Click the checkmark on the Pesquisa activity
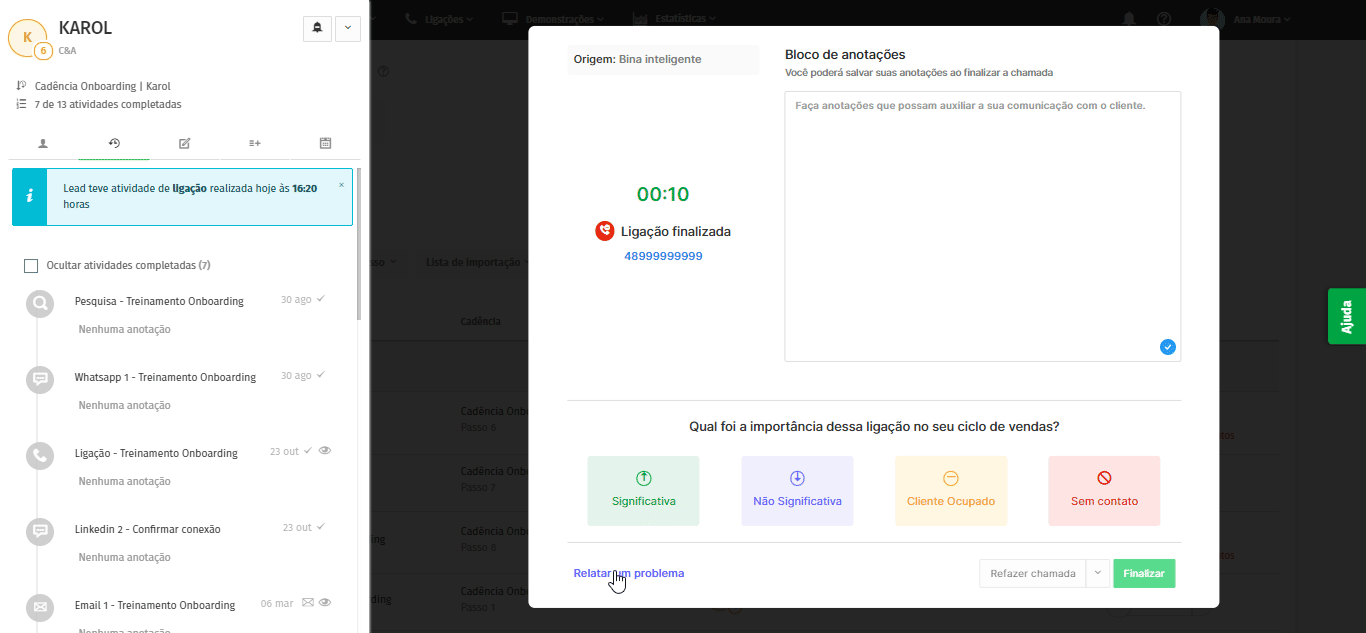 321,299
